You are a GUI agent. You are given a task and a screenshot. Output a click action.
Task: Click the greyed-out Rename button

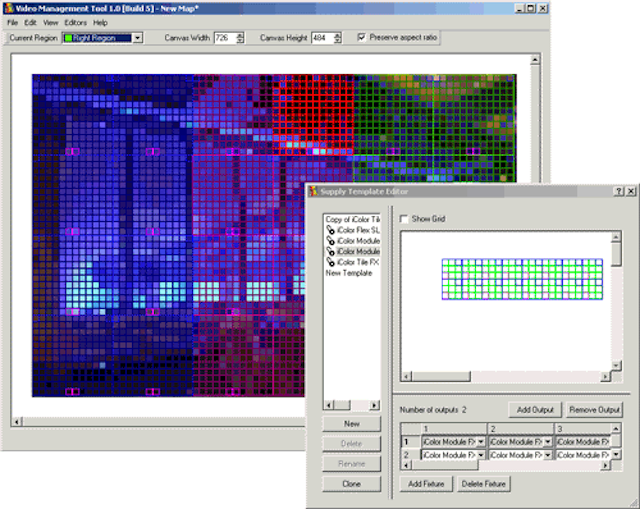click(x=351, y=464)
